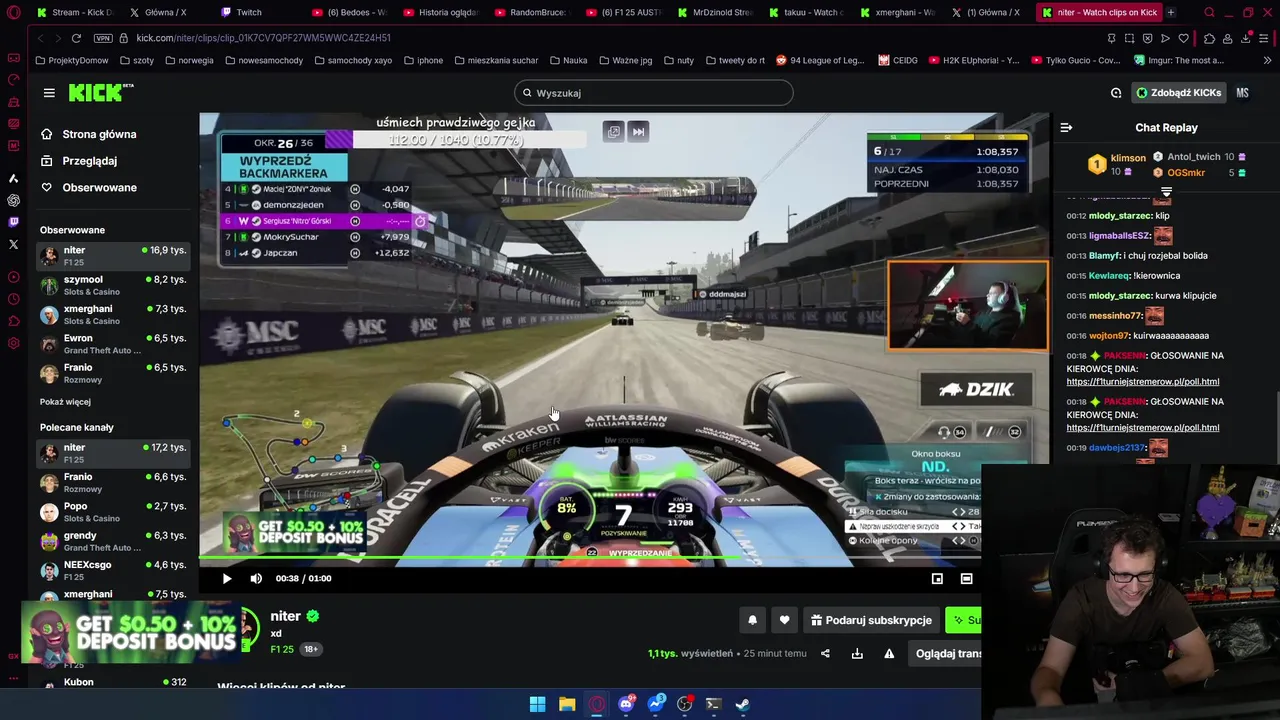The width and height of the screenshot is (1280, 720).
Task: Click the Strona główna home icon
Action: (46, 134)
